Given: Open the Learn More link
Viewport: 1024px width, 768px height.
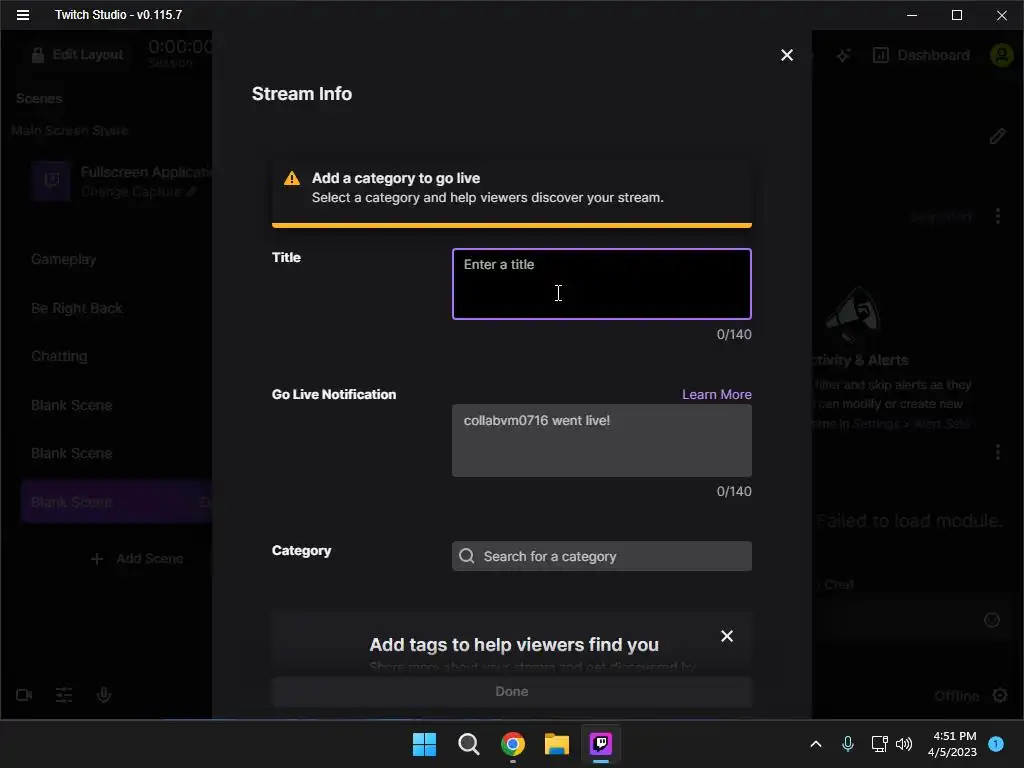Looking at the screenshot, I should coord(716,394).
